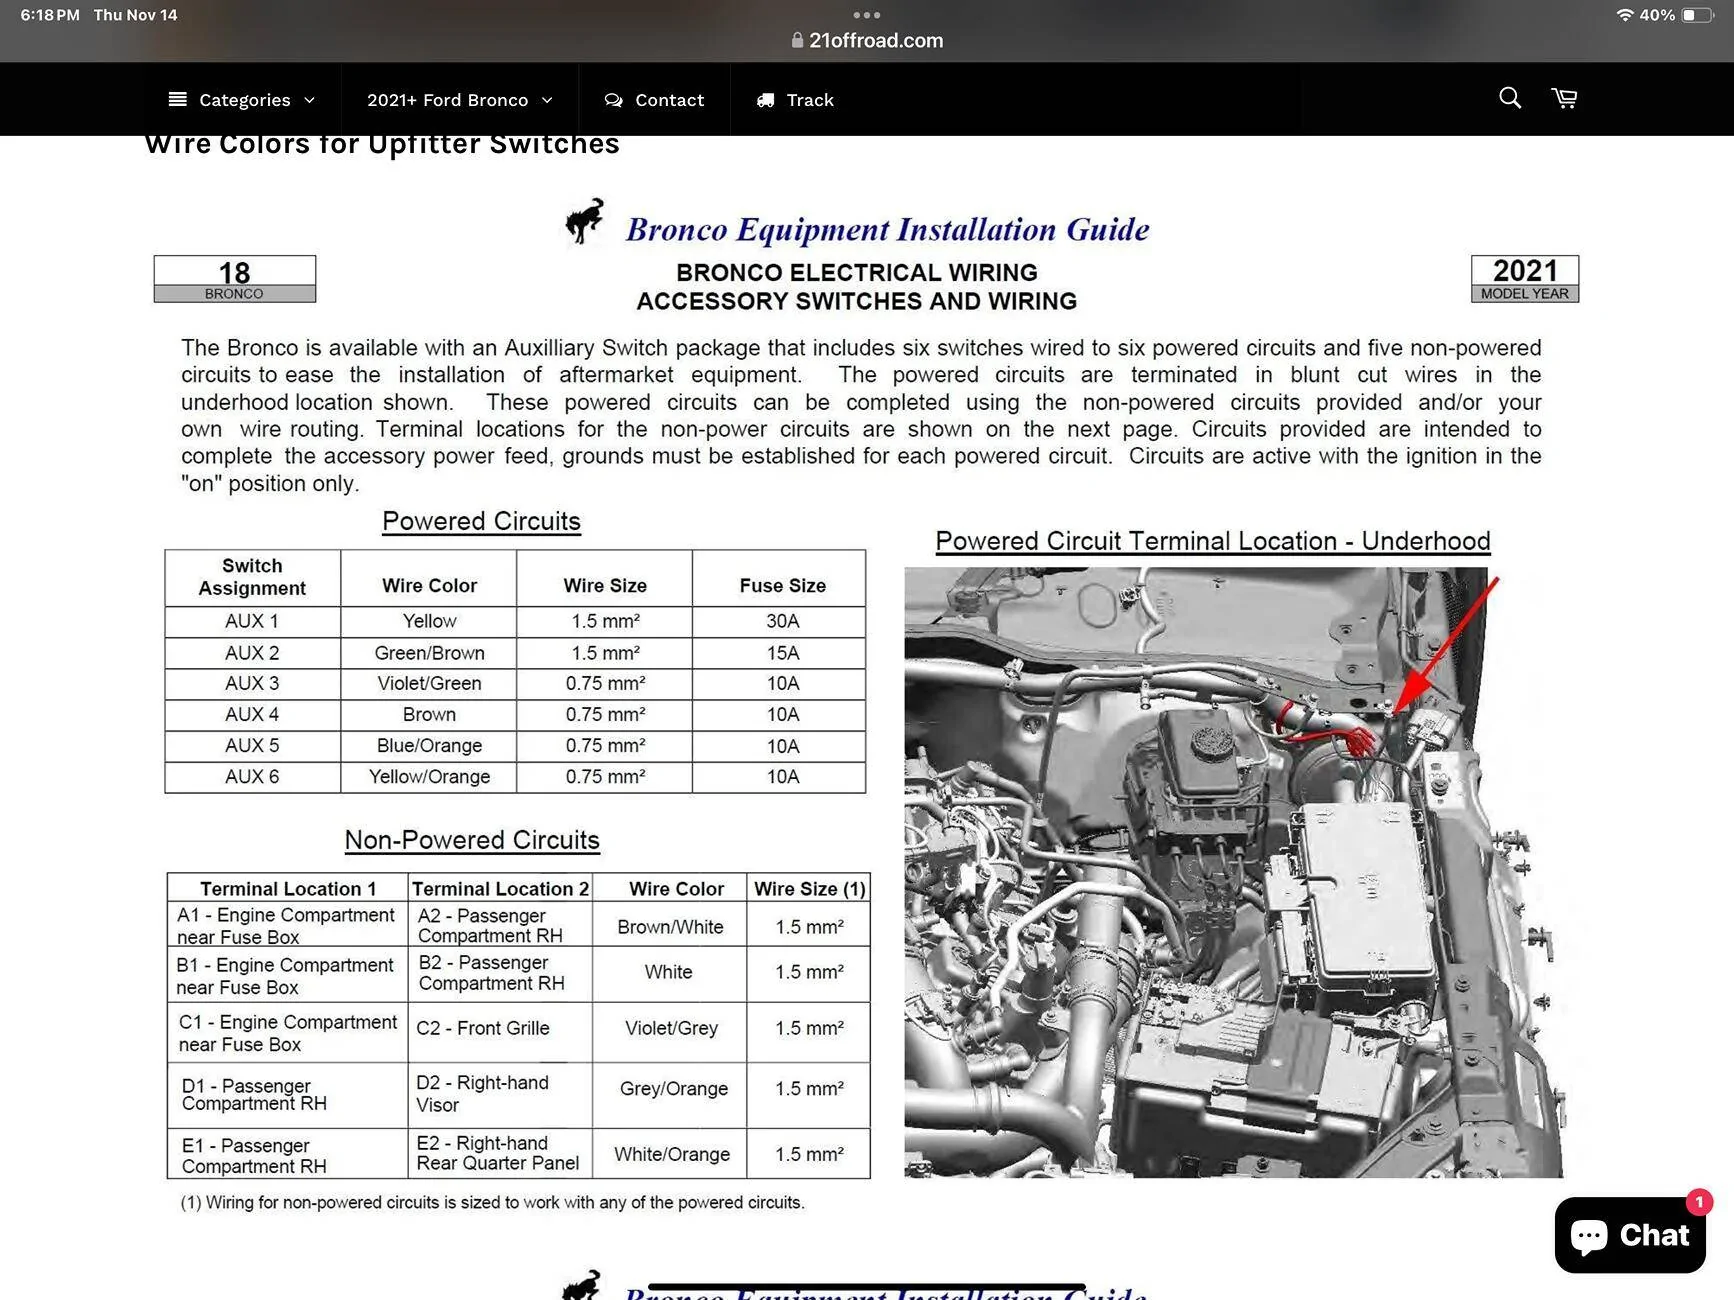Click the E2 - Right-hand Rear Quarter Panel cell
The width and height of the screenshot is (1734, 1300).
pyautogui.click(x=500, y=1153)
